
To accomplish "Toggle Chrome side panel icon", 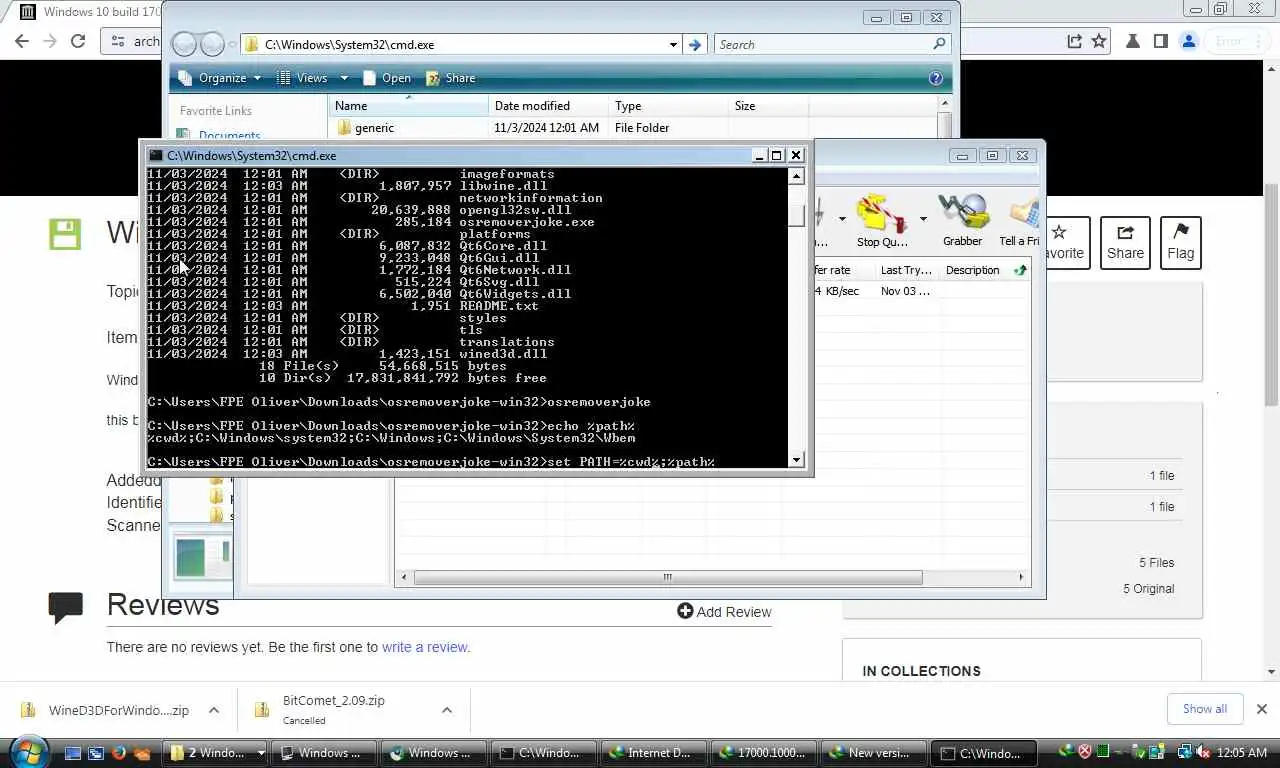I will click(1161, 41).
